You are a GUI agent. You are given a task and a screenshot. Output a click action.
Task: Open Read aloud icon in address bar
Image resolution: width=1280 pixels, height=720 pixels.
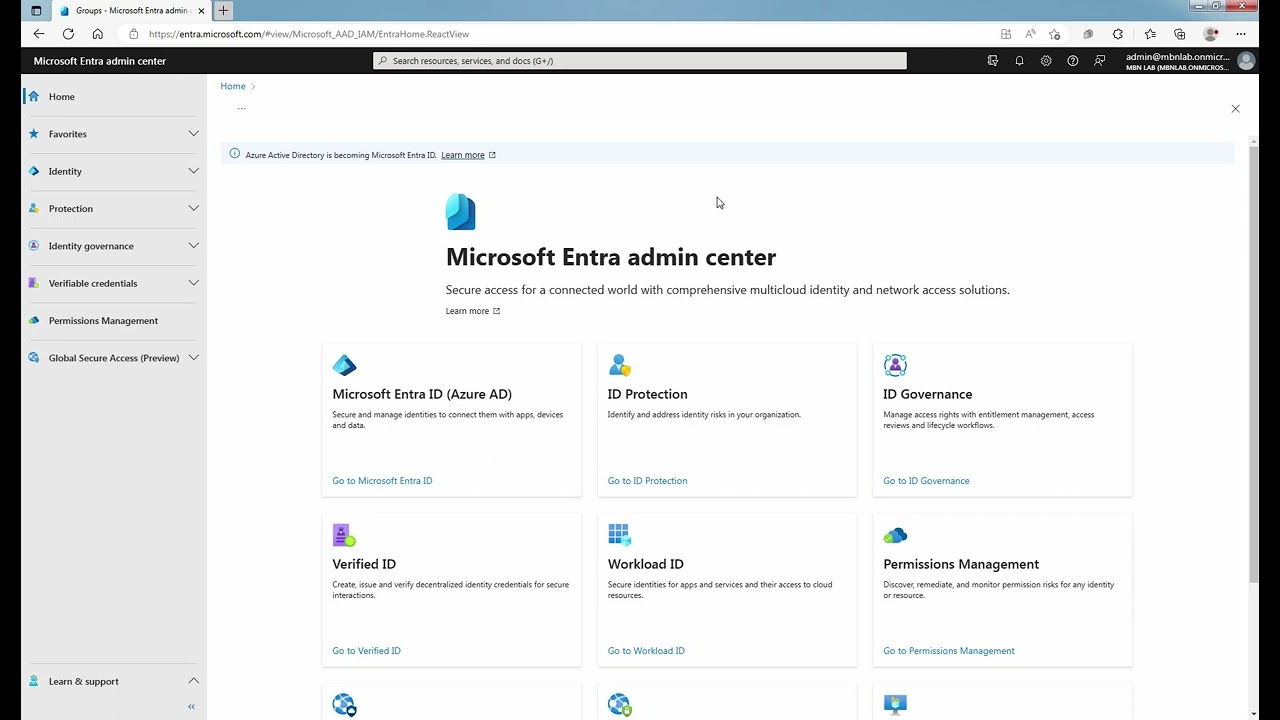point(1030,34)
